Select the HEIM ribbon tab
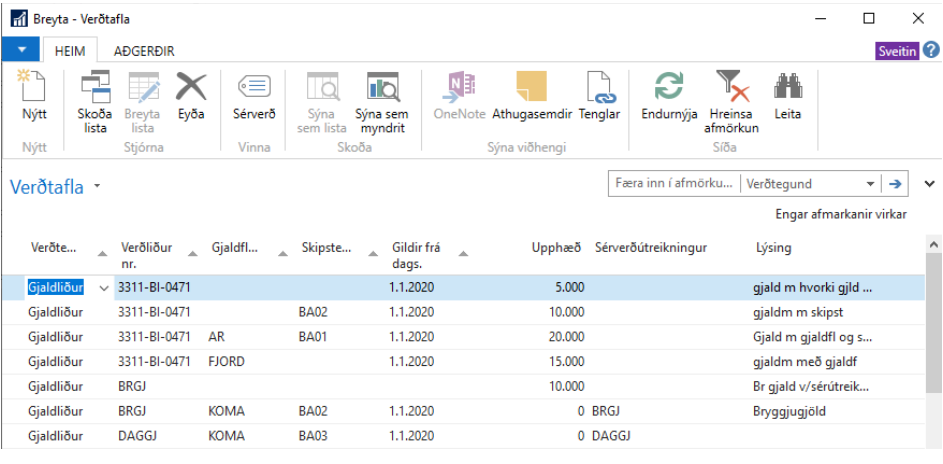Screen dimensions: 943x464 pyautogui.click(x=69, y=50)
